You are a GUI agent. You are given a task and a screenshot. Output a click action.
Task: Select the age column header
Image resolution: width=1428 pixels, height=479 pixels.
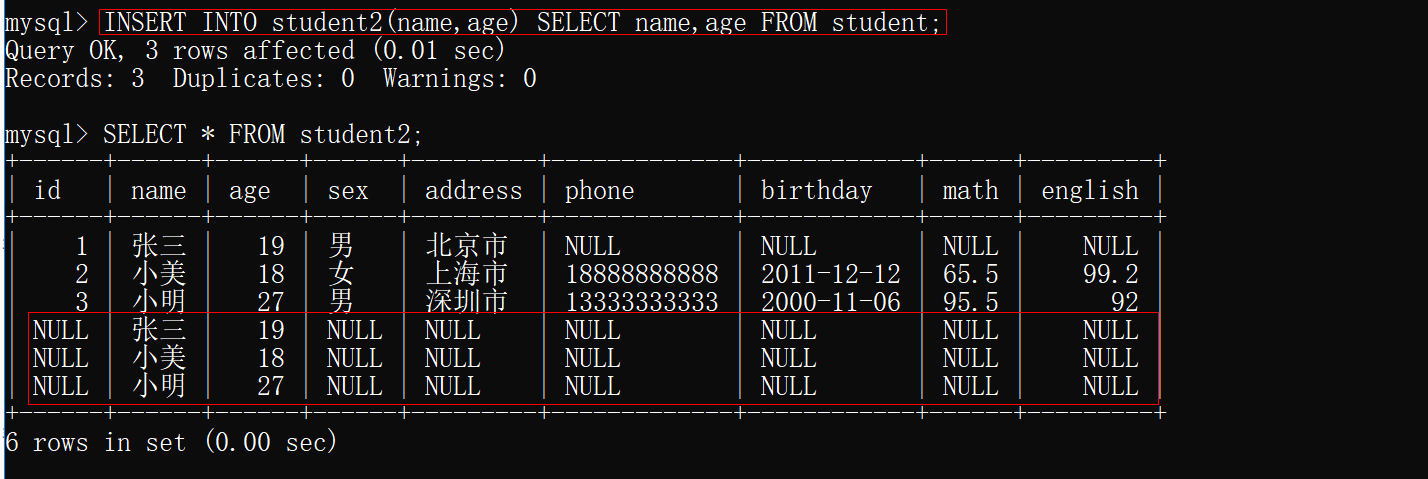click(249, 190)
